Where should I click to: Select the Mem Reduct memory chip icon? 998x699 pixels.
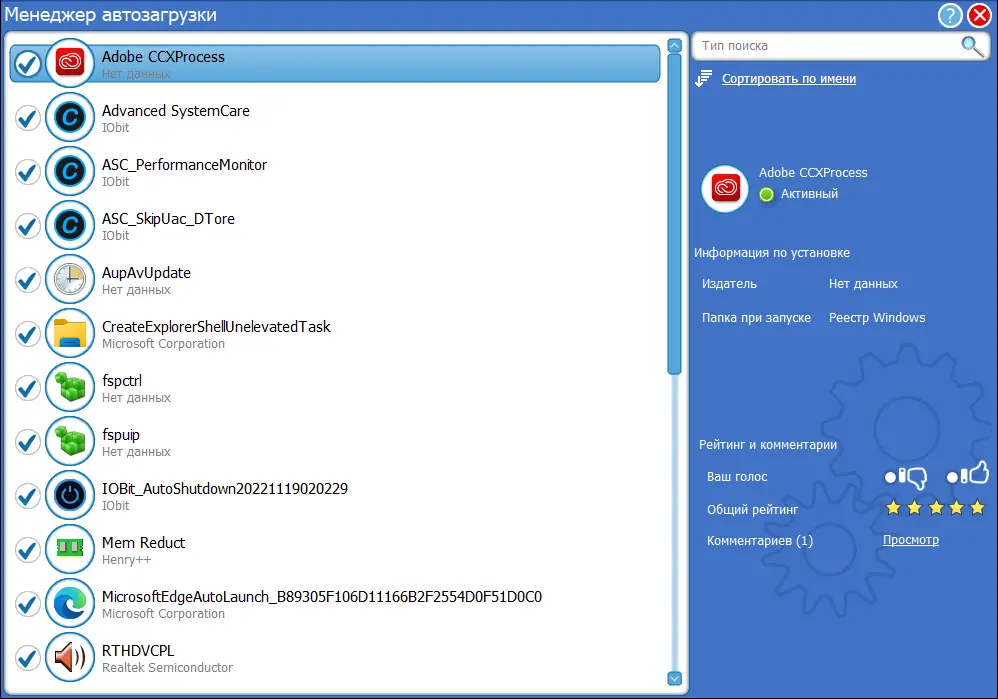click(70, 549)
